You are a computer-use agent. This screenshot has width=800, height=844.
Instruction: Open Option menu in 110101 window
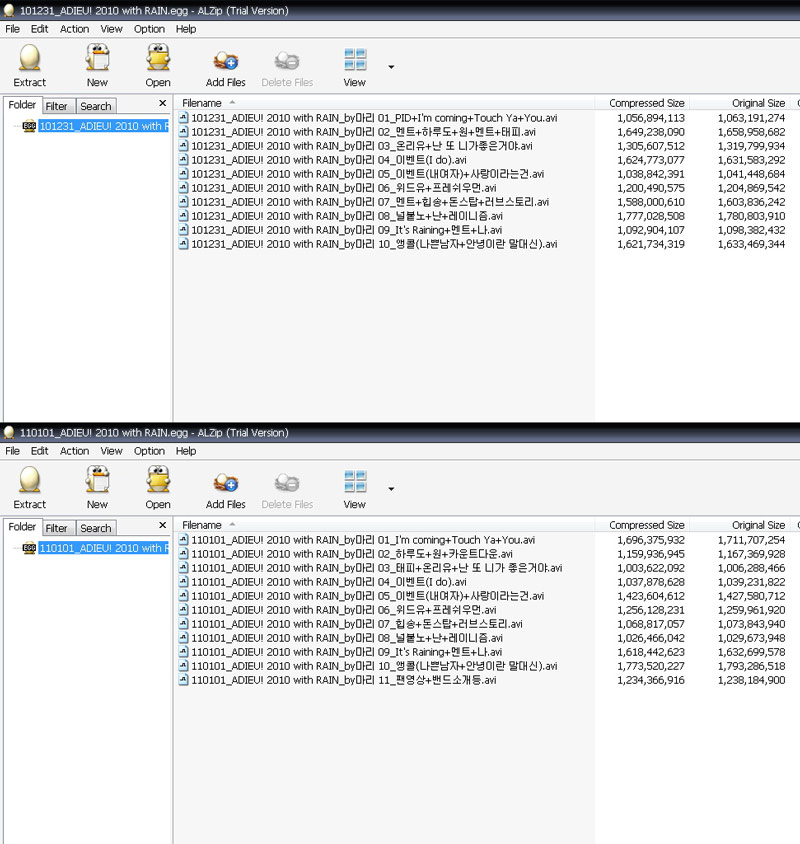point(149,451)
